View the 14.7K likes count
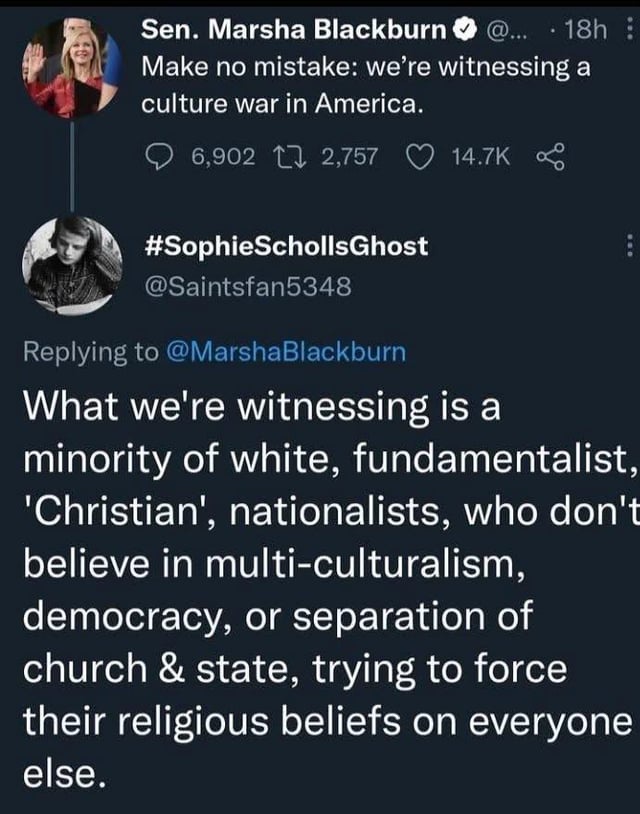Screen dimensions: 640x814 point(482,155)
